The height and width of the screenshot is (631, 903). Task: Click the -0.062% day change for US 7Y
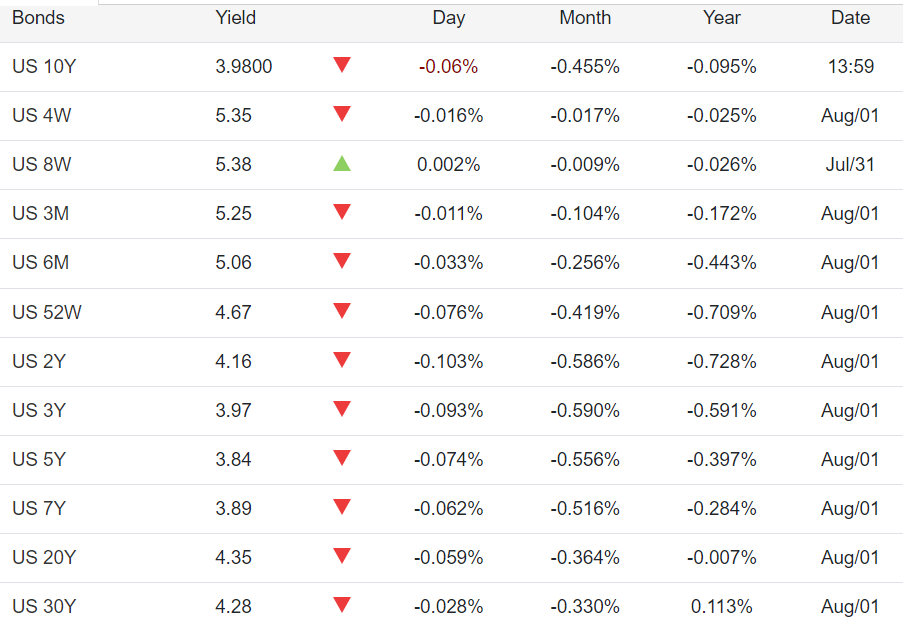click(x=448, y=508)
